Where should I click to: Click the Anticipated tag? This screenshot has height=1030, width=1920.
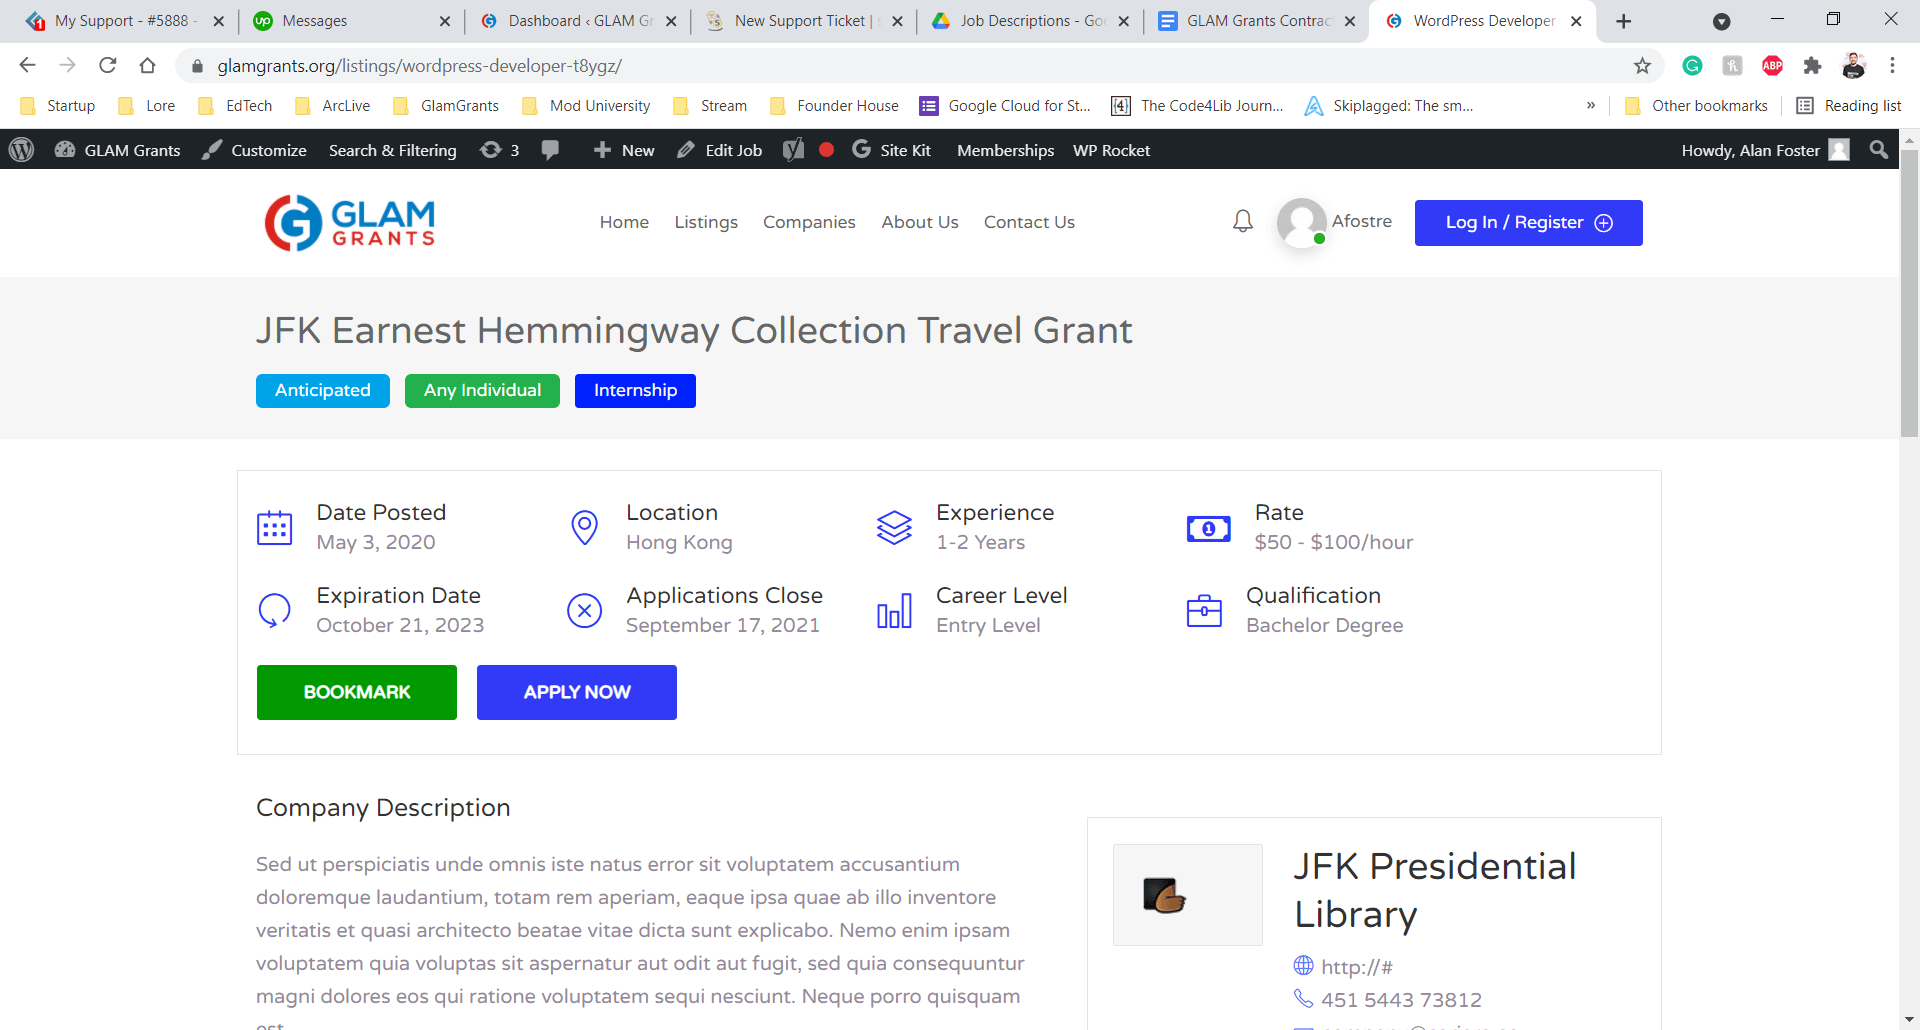coord(323,390)
